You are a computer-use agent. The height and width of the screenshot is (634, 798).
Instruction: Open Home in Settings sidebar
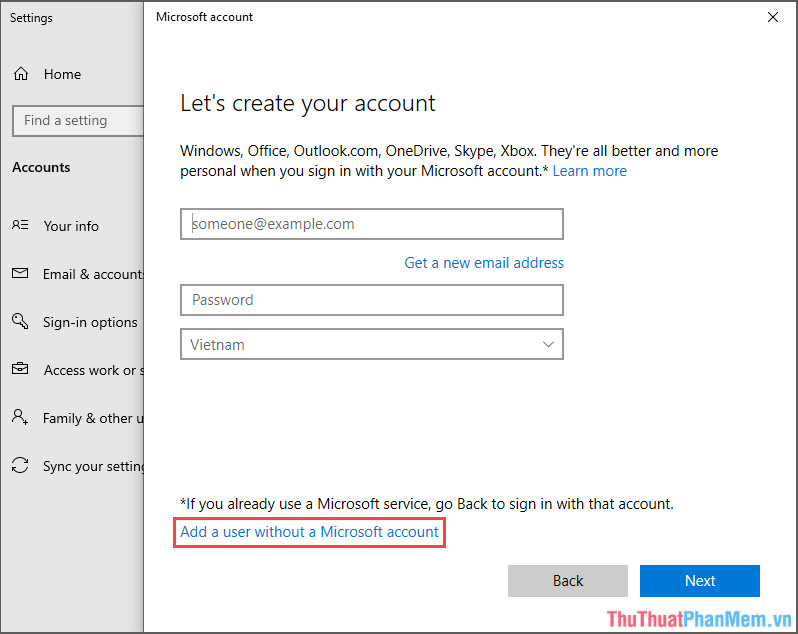[x=62, y=74]
